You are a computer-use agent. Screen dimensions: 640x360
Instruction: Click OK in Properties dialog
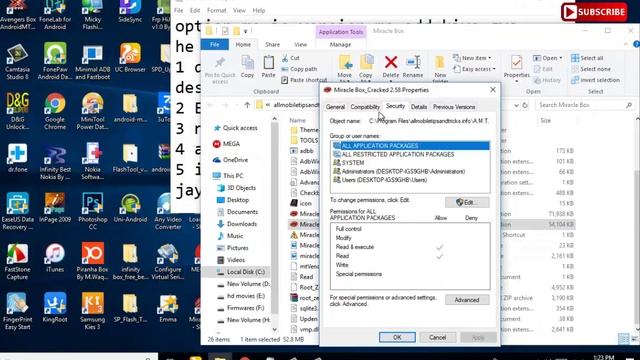(x=397, y=337)
